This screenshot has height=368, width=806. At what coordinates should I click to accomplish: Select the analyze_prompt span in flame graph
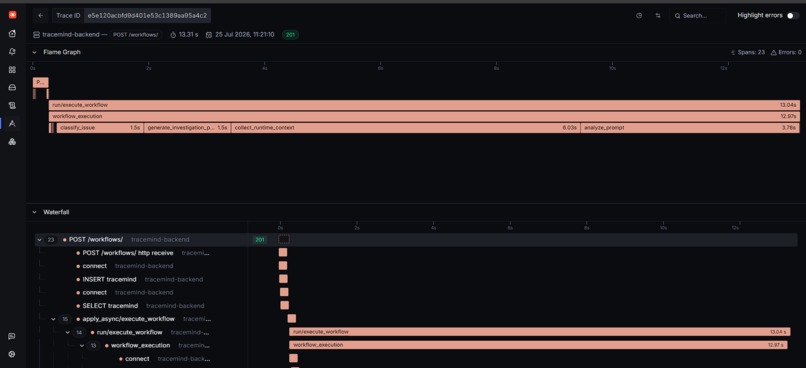[x=690, y=128]
